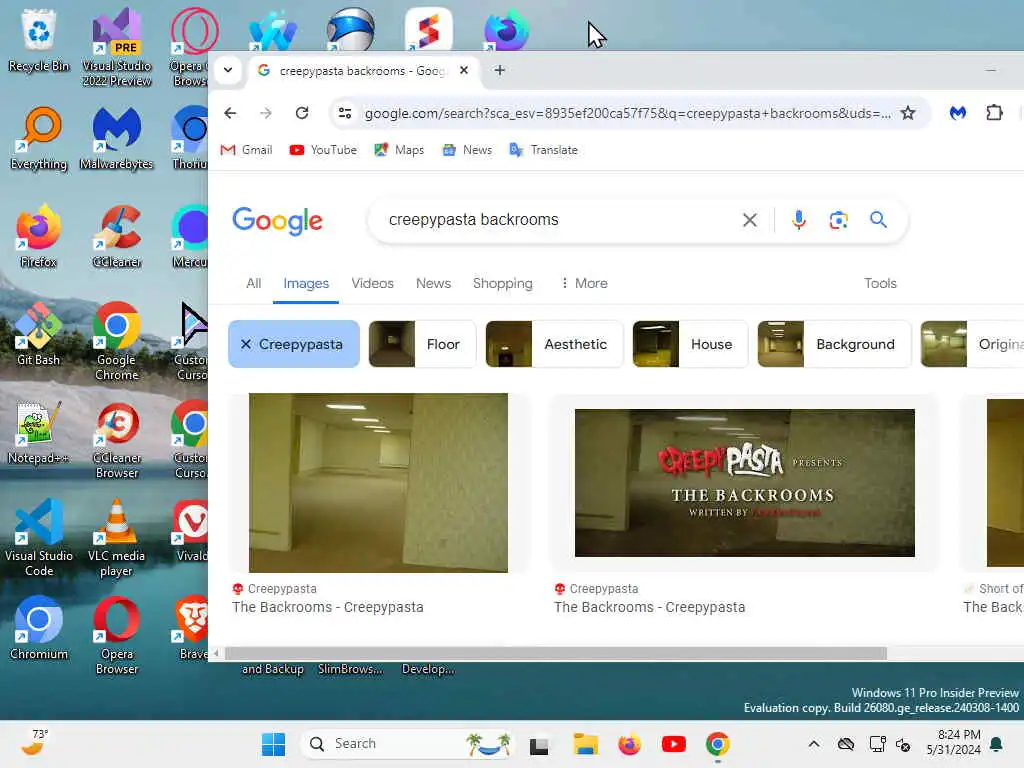Submit search with magnifier icon
1024x768 pixels.
click(x=878, y=220)
